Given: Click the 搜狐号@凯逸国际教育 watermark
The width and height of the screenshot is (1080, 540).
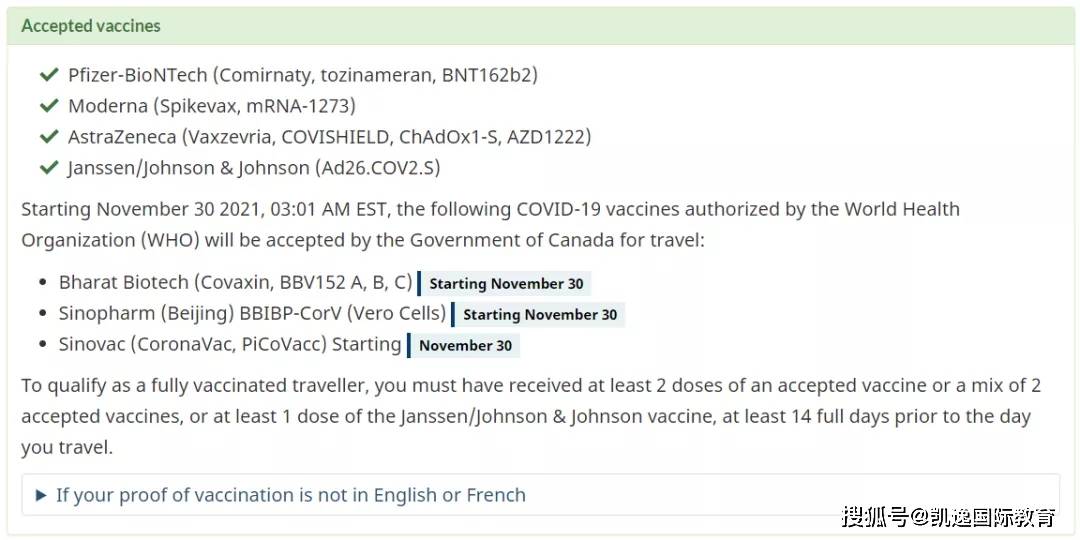Looking at the screenshot, I should click(x=948, y=517).
